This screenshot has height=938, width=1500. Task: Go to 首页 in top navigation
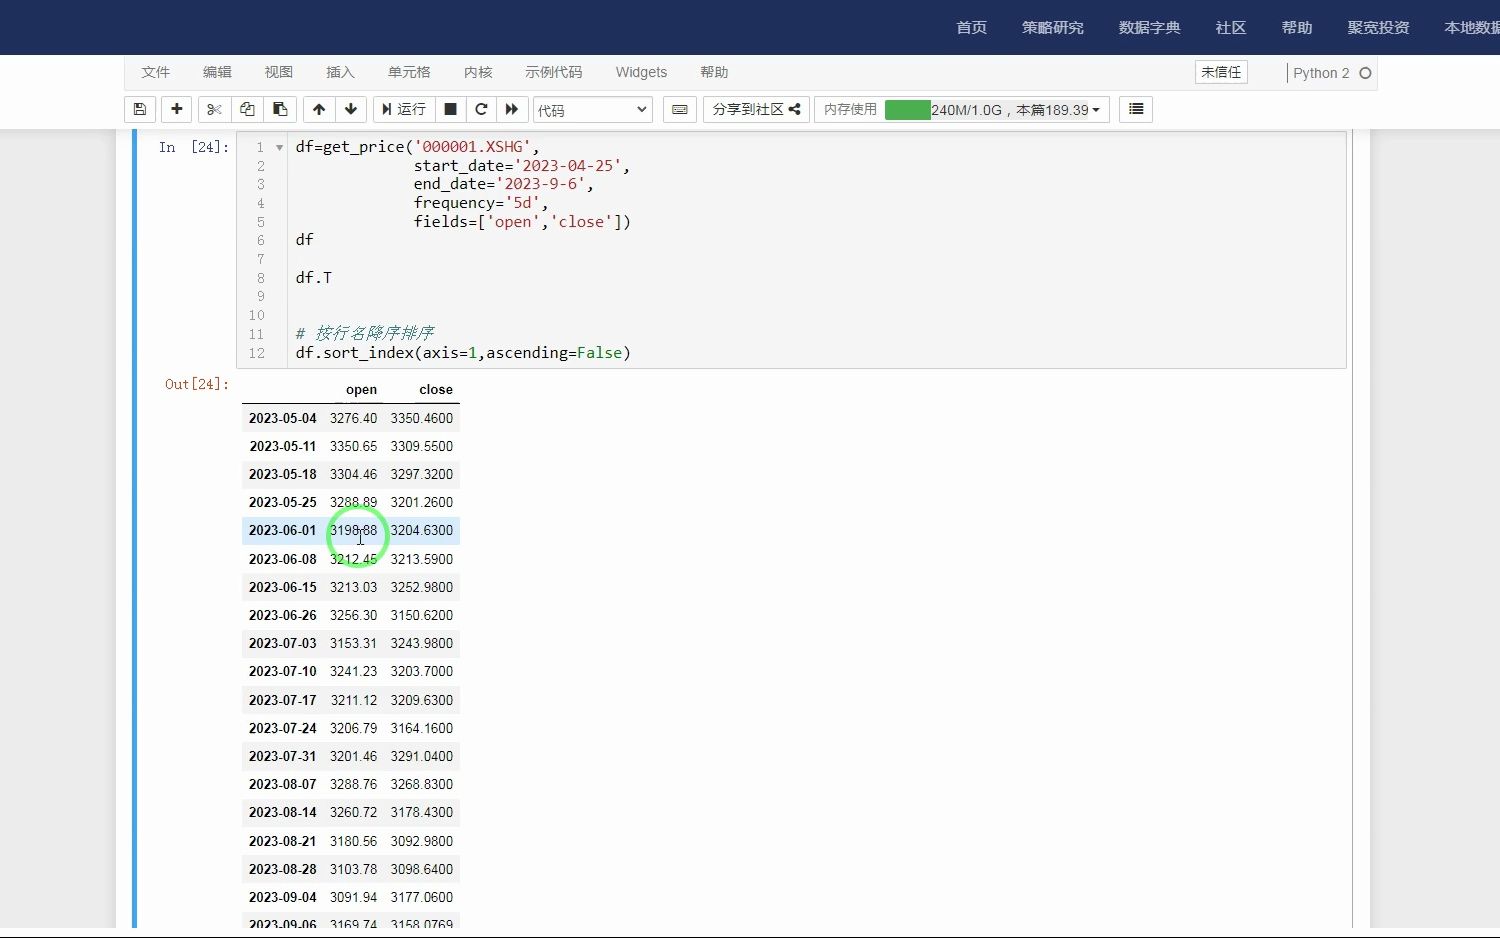[x=971, y=27]
